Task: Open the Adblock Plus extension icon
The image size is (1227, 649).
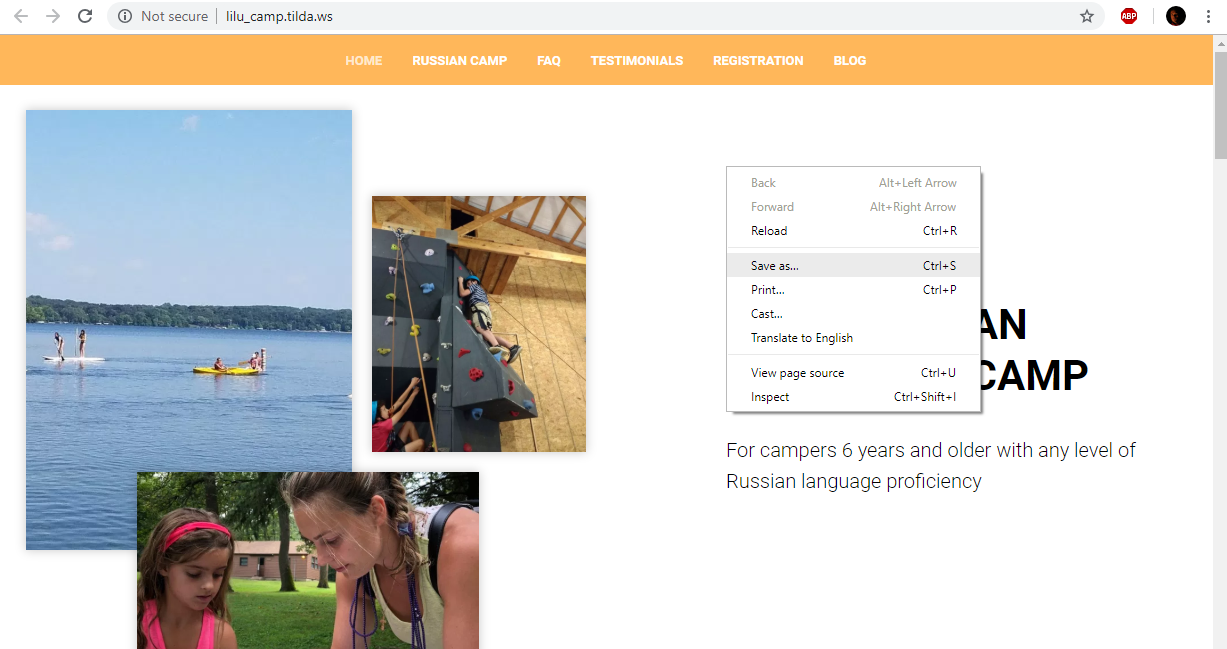Action: coord(1129,16)
